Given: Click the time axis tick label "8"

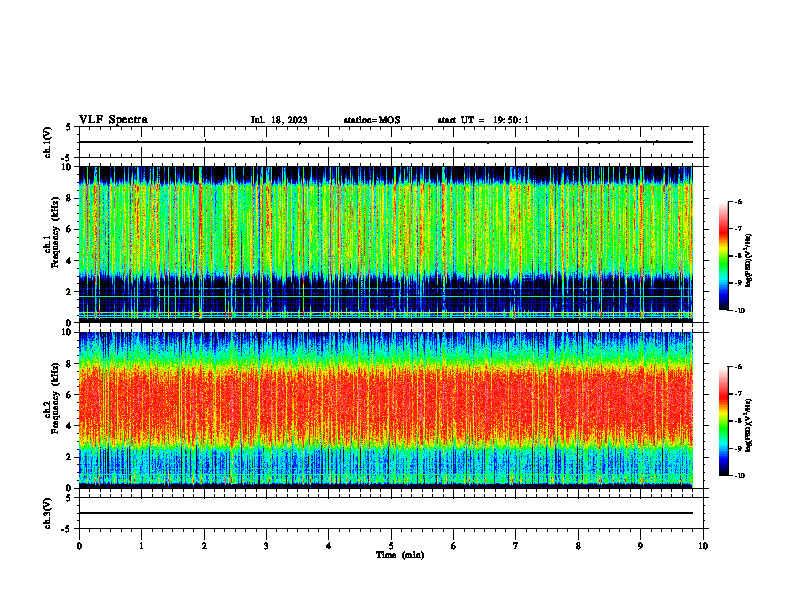Looking at the screenshot, I should click(x=578, y=546).
